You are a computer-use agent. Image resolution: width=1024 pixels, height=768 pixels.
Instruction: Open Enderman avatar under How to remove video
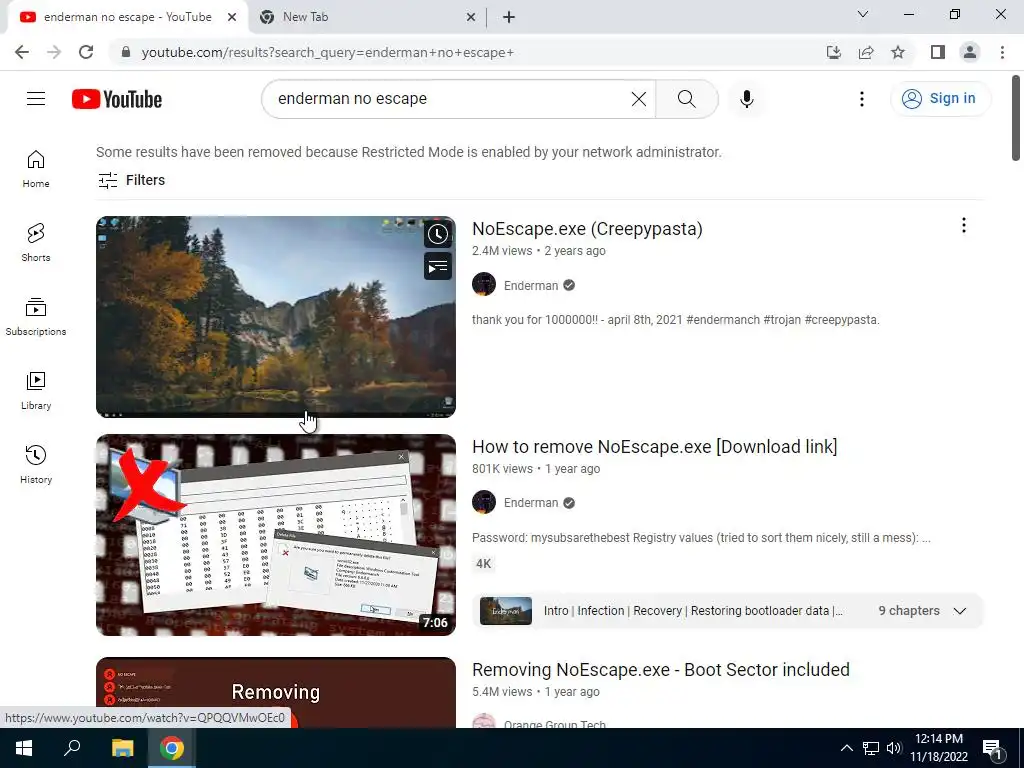(x=484, y=502)
